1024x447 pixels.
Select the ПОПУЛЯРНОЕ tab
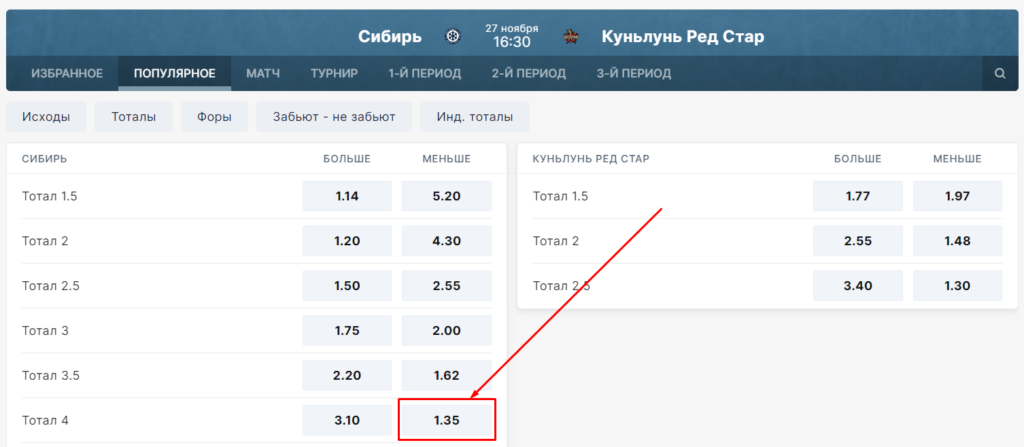pyautogui.click(x=174, y=73)
